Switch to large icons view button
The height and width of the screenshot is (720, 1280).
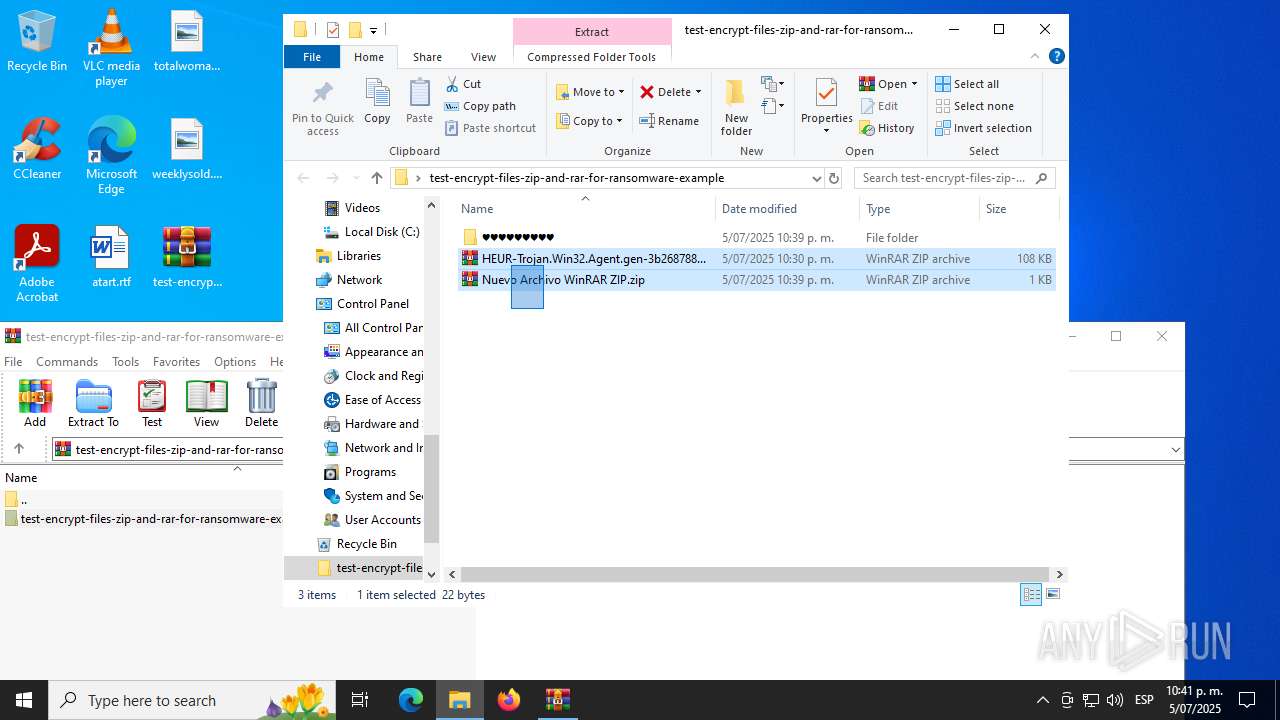1052,594
